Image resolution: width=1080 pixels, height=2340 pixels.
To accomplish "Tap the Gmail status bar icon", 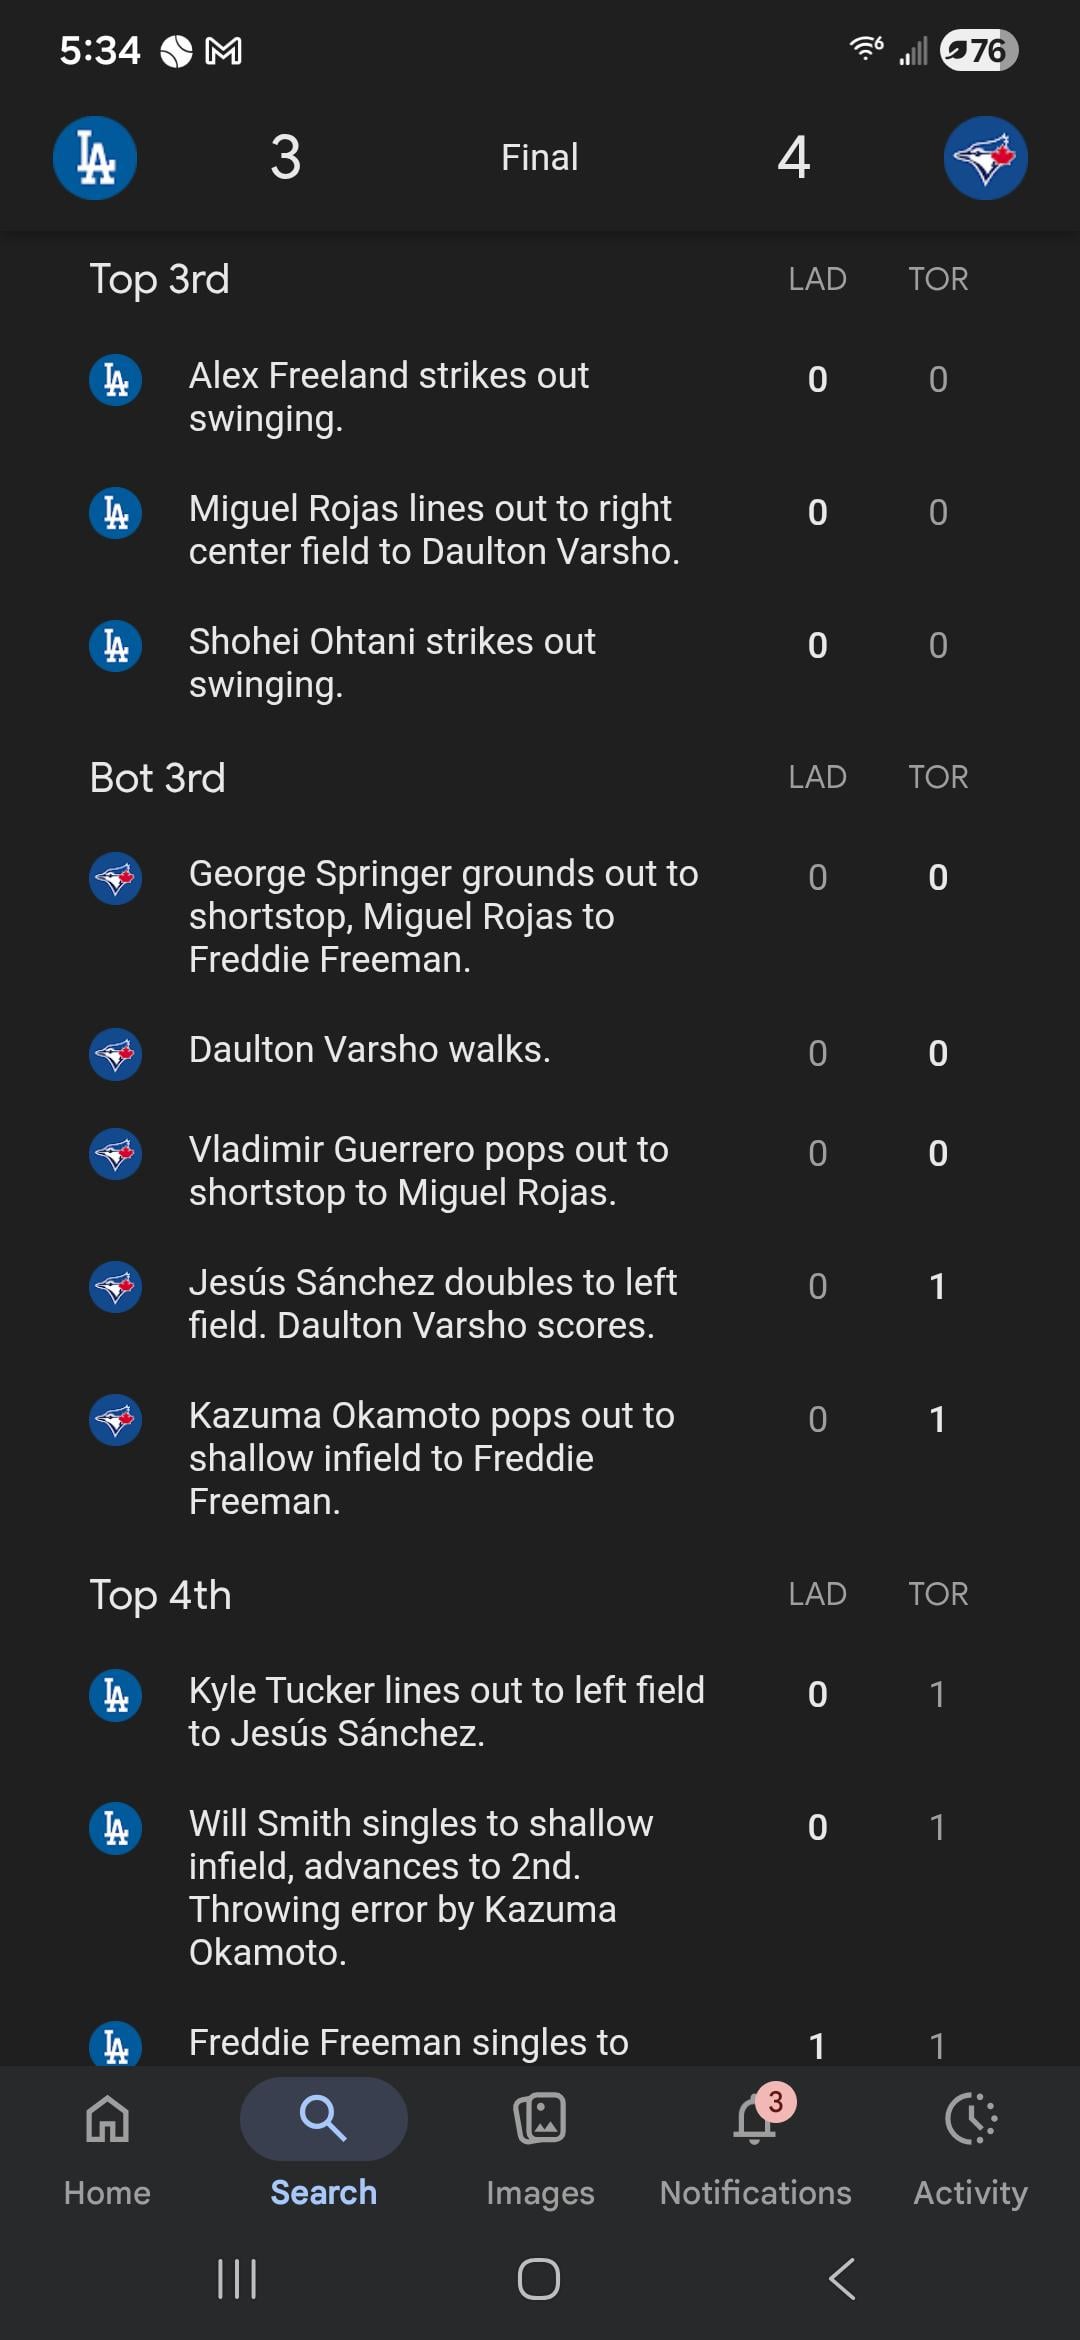I will point(223,51).
